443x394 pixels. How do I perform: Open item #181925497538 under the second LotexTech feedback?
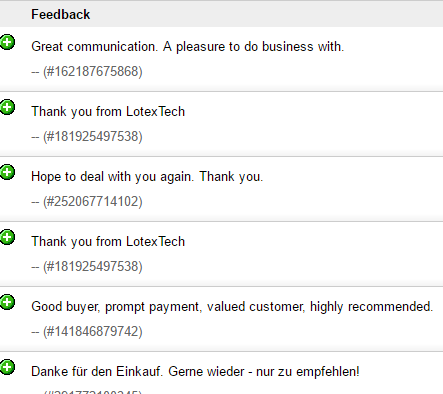pos(92,266)
